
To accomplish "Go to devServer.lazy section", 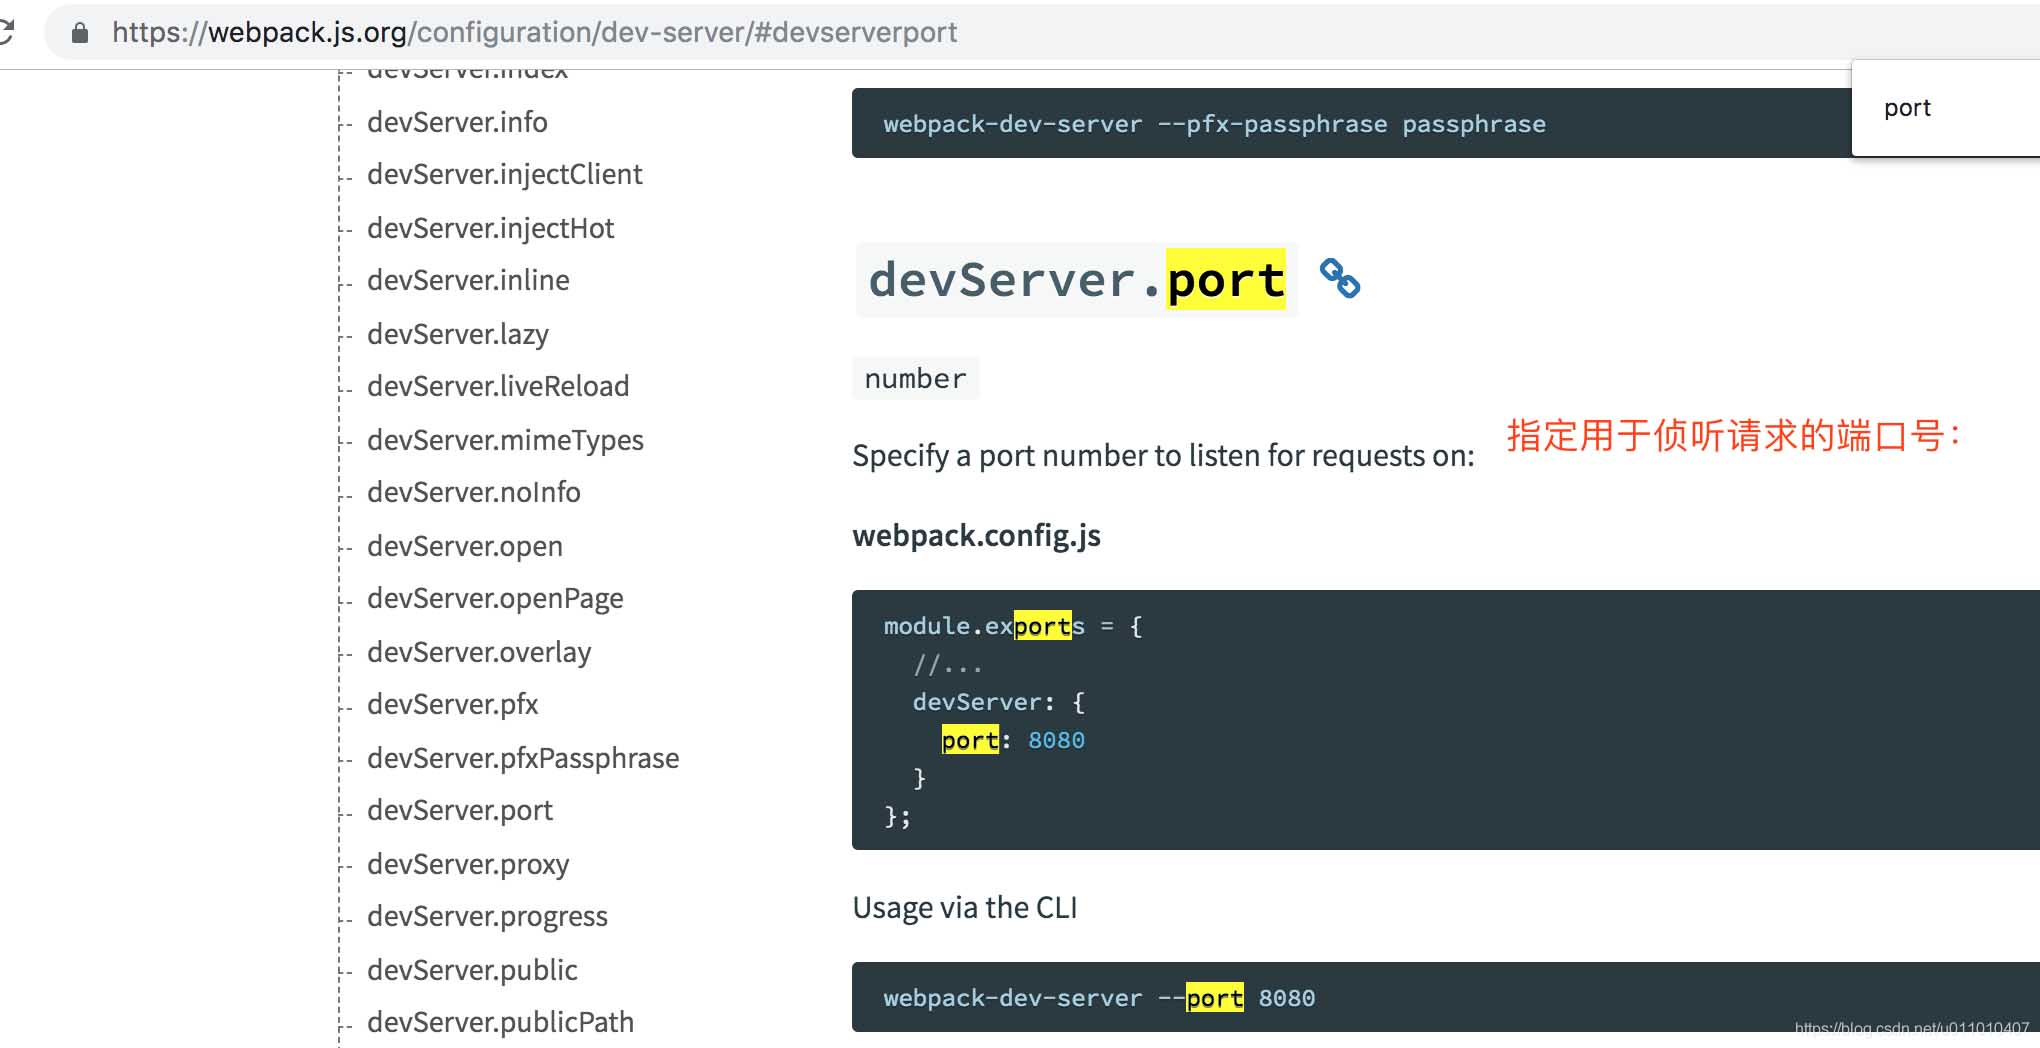I will tap(458, 334).
